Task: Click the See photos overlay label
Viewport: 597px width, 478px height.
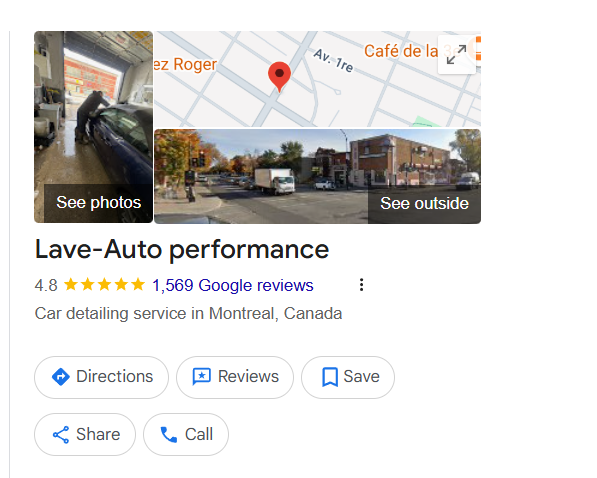Action: point(99,202)
